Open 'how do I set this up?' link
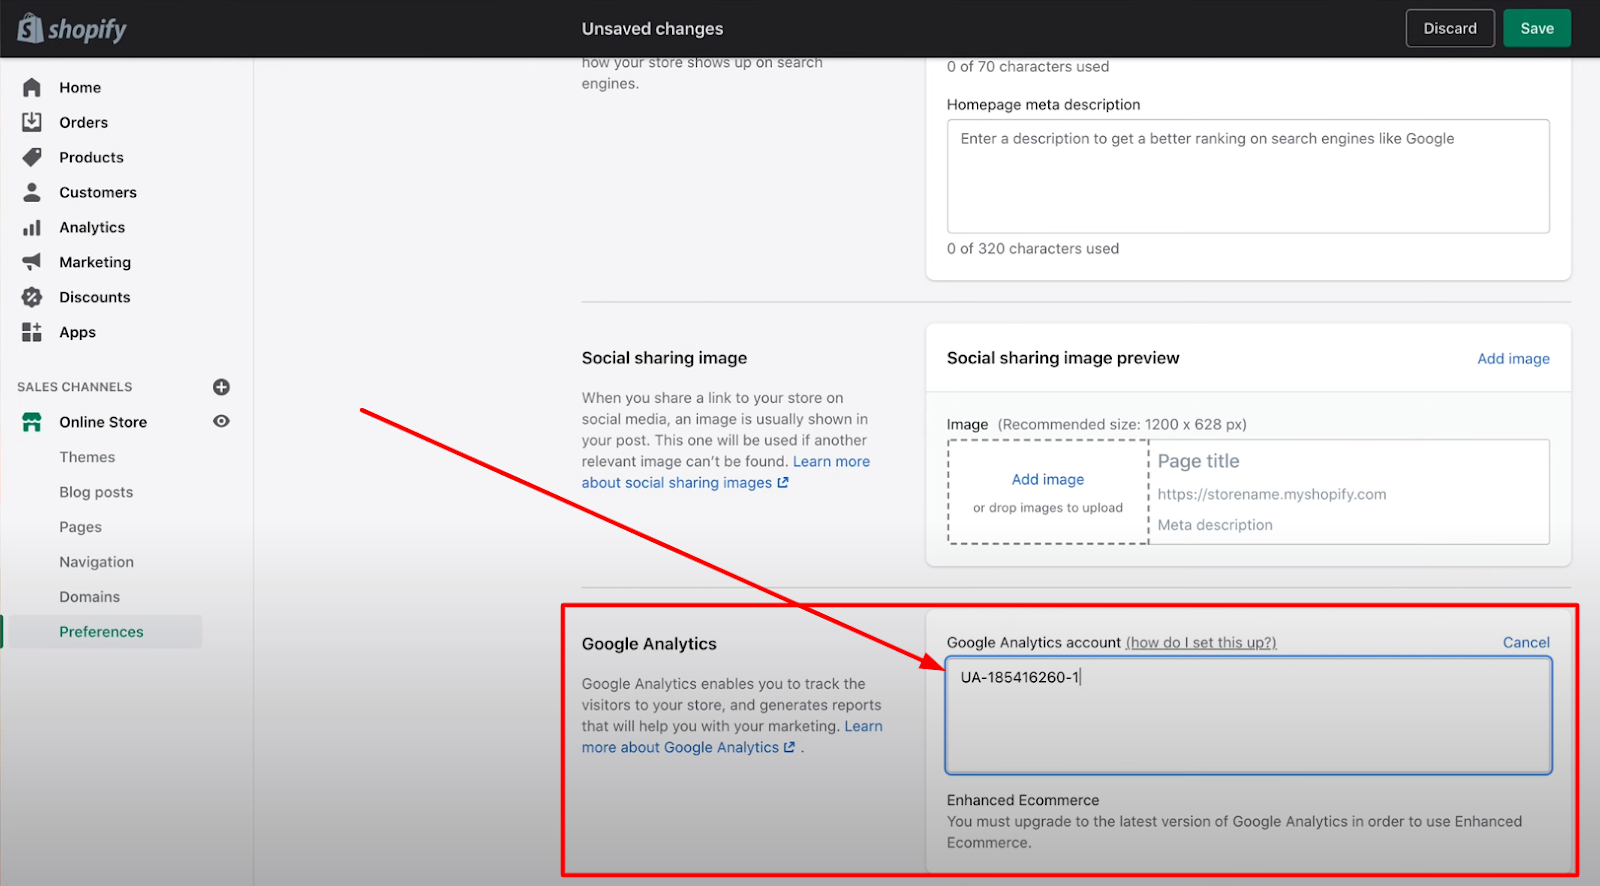Screen dimensions: 1600x886 [x=1201, y=643]
